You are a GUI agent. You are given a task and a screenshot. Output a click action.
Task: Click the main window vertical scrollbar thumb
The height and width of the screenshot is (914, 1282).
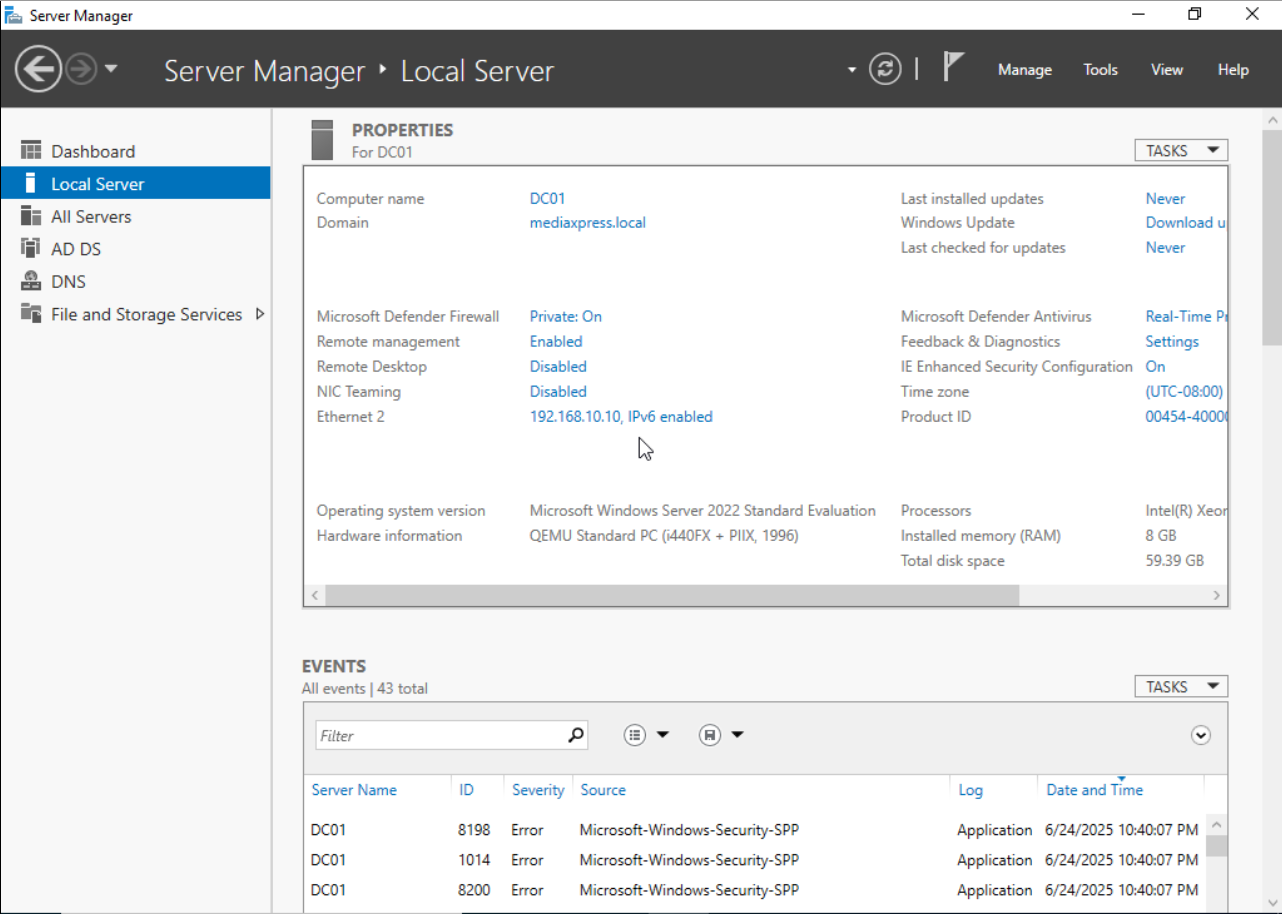click(1272, 236)
